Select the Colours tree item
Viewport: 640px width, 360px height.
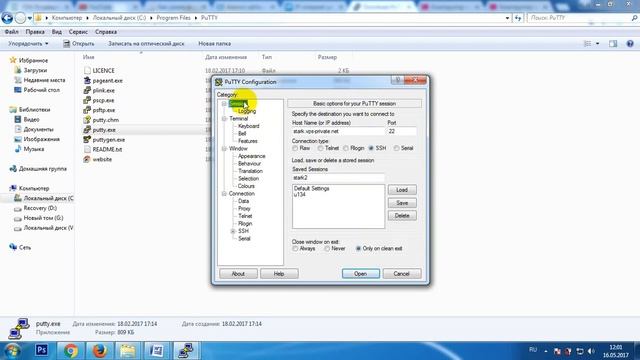(246, 186)
